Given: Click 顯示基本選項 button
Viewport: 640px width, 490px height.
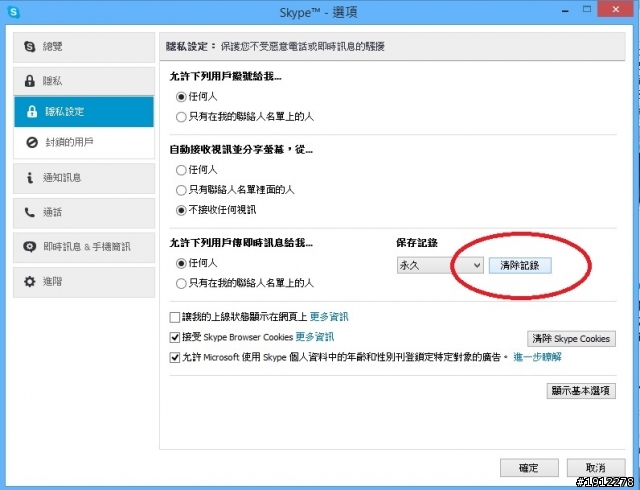Looking at the screenshot, I should click(581, 391).
